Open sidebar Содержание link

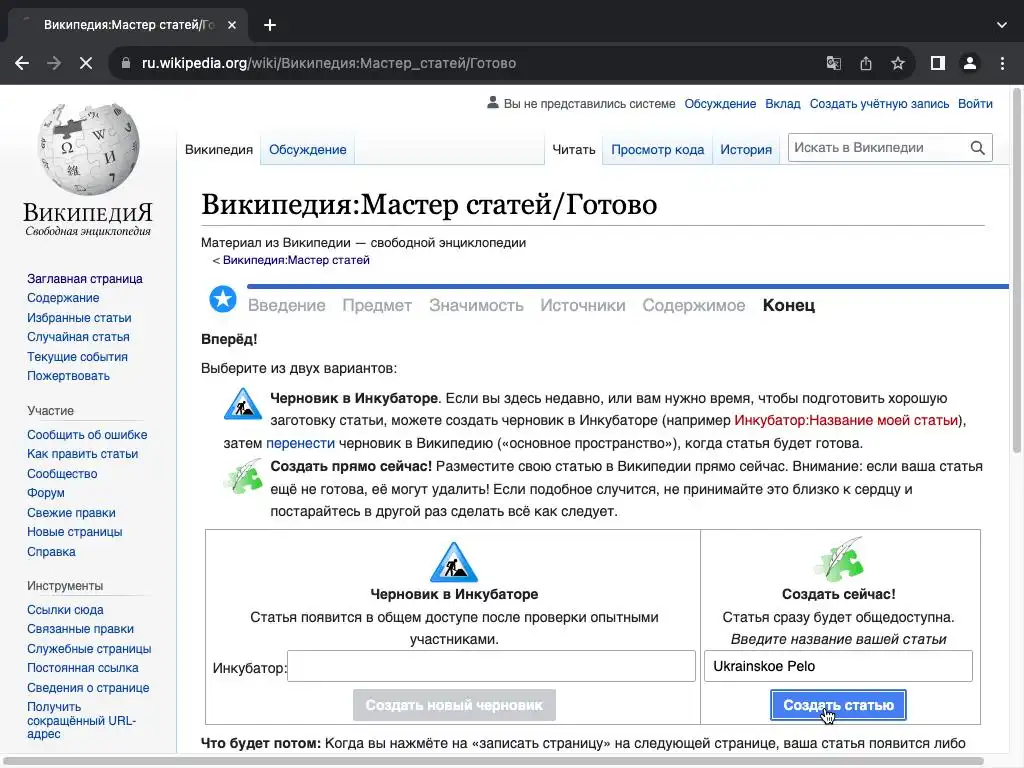(63, 298)
